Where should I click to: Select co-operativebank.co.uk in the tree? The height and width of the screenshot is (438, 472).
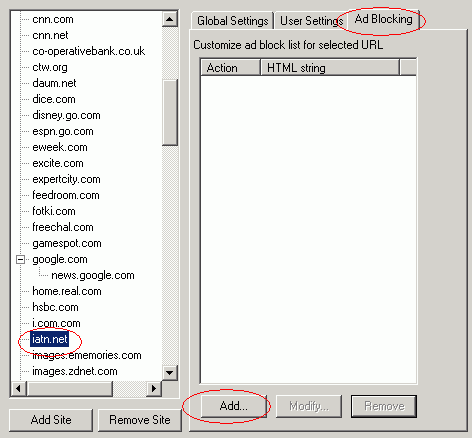click(x=89, y=51)
